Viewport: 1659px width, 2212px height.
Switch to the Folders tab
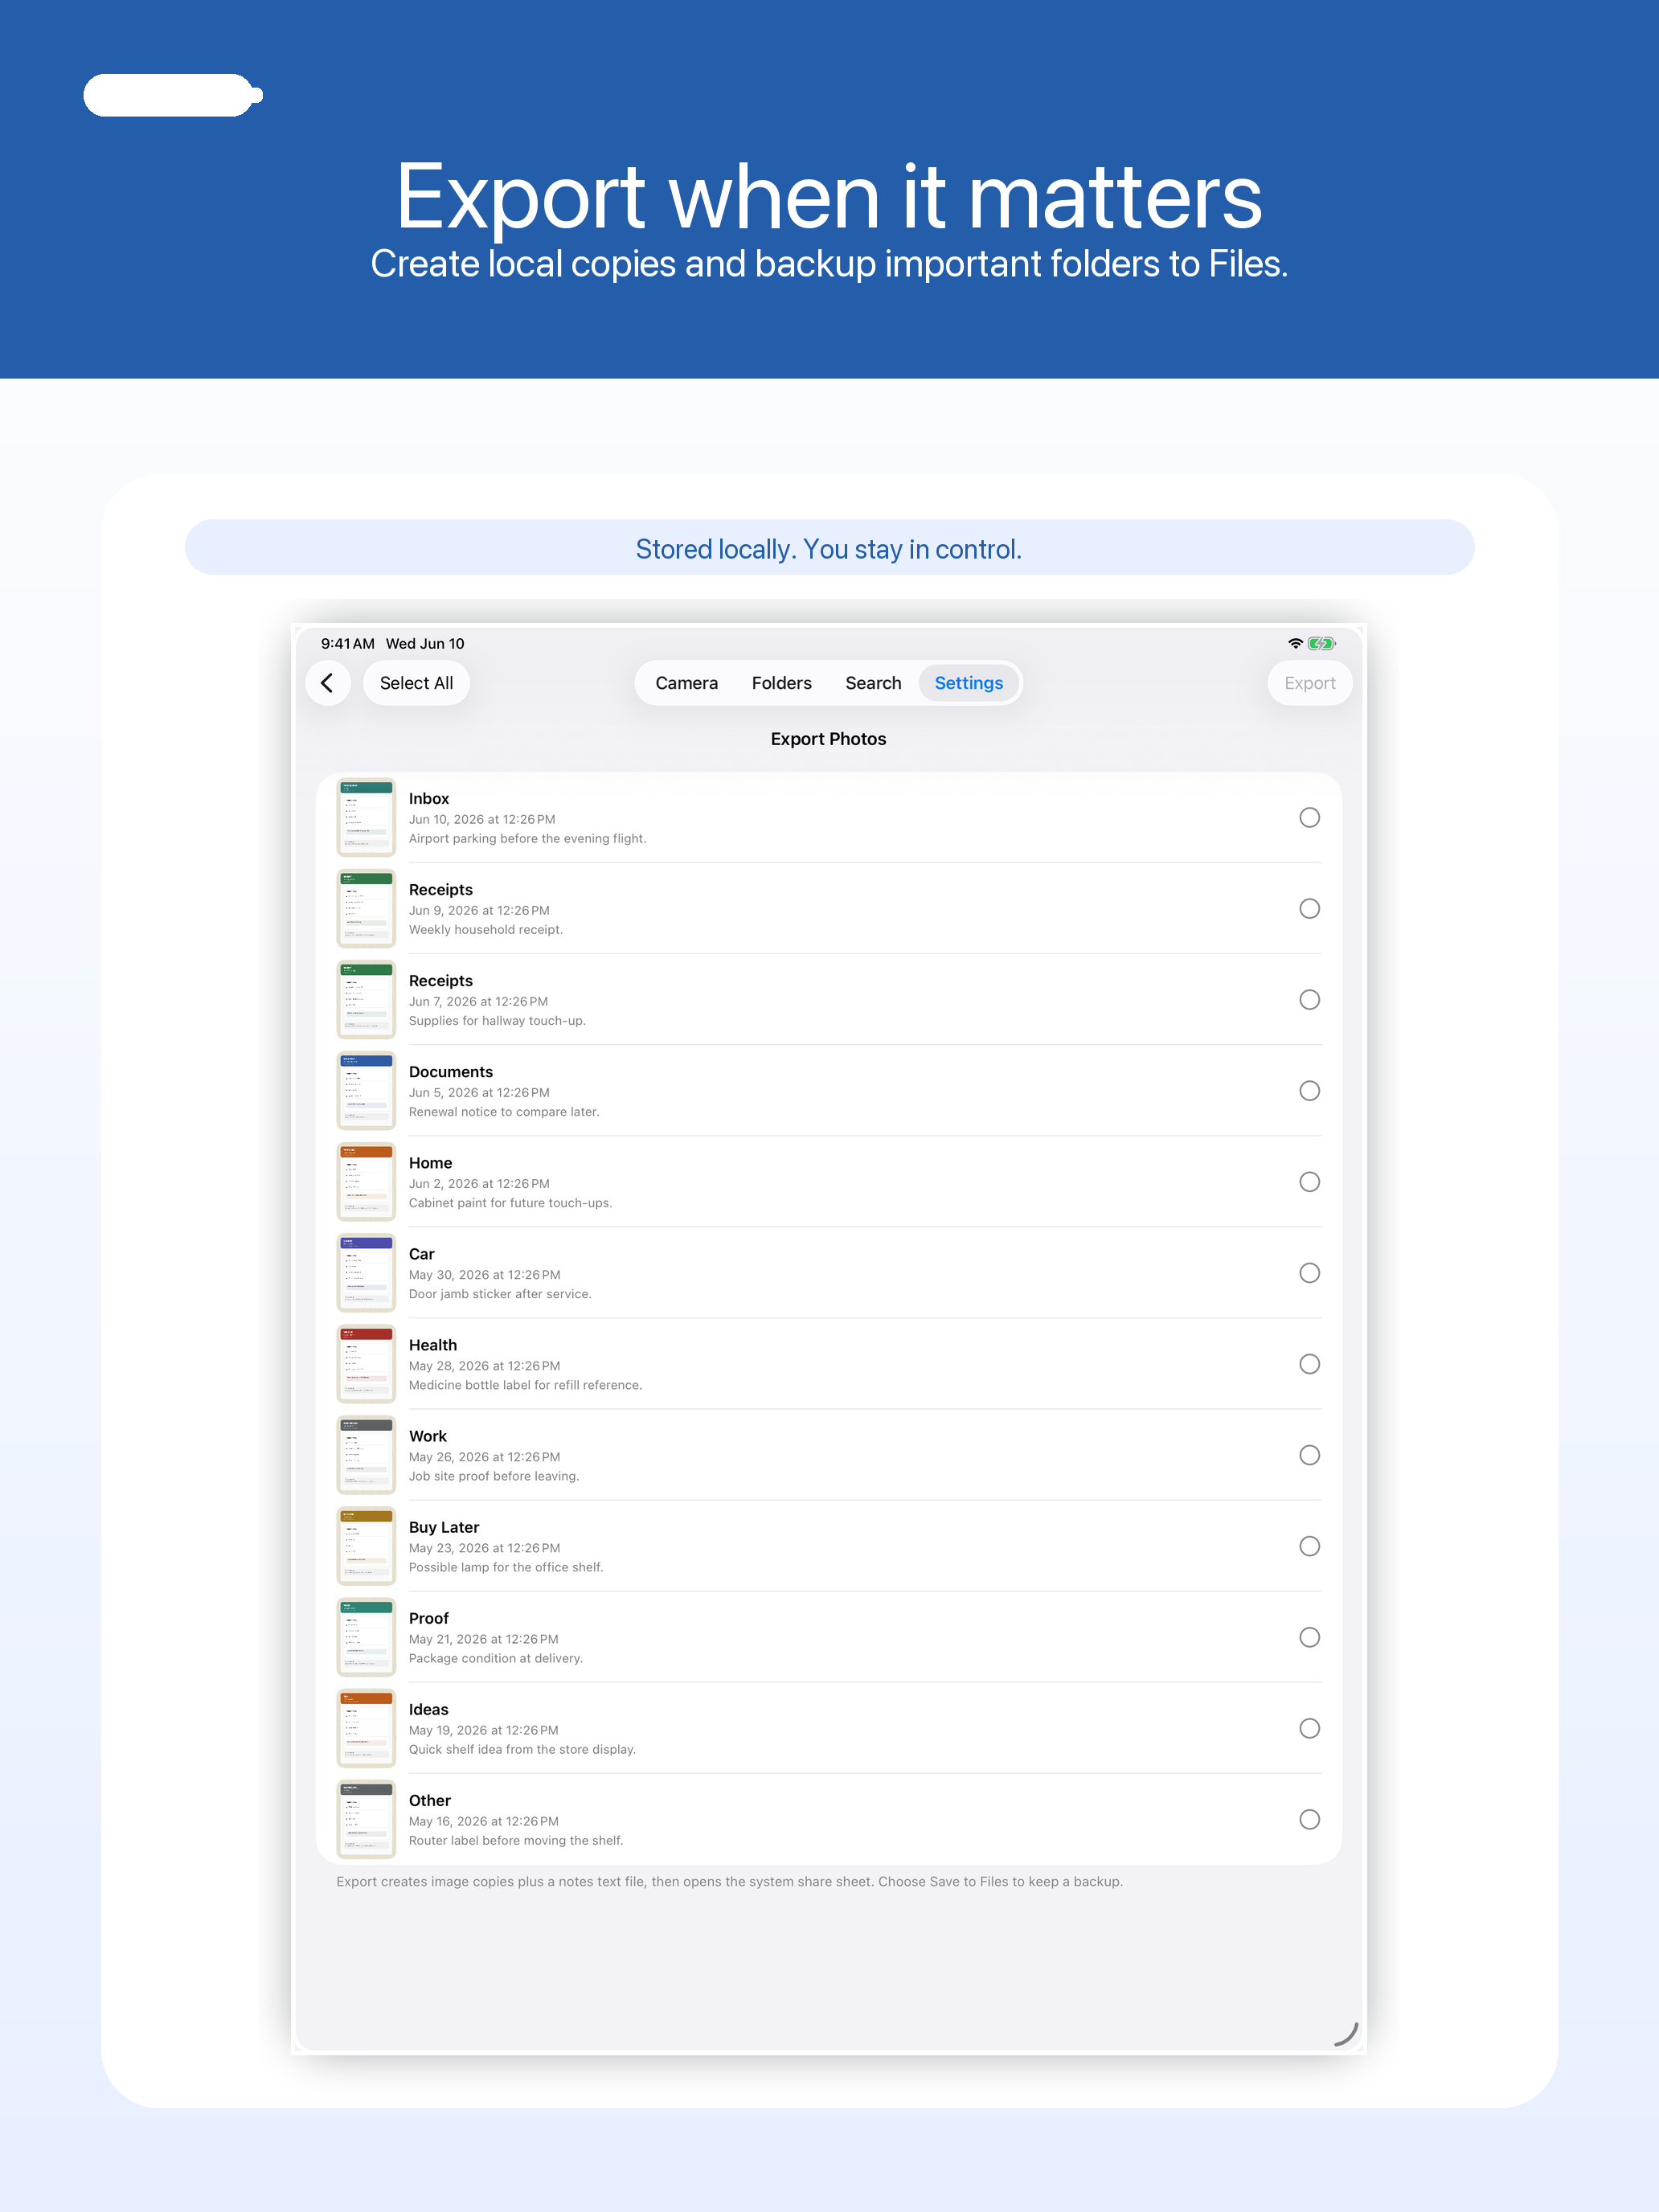781,683
